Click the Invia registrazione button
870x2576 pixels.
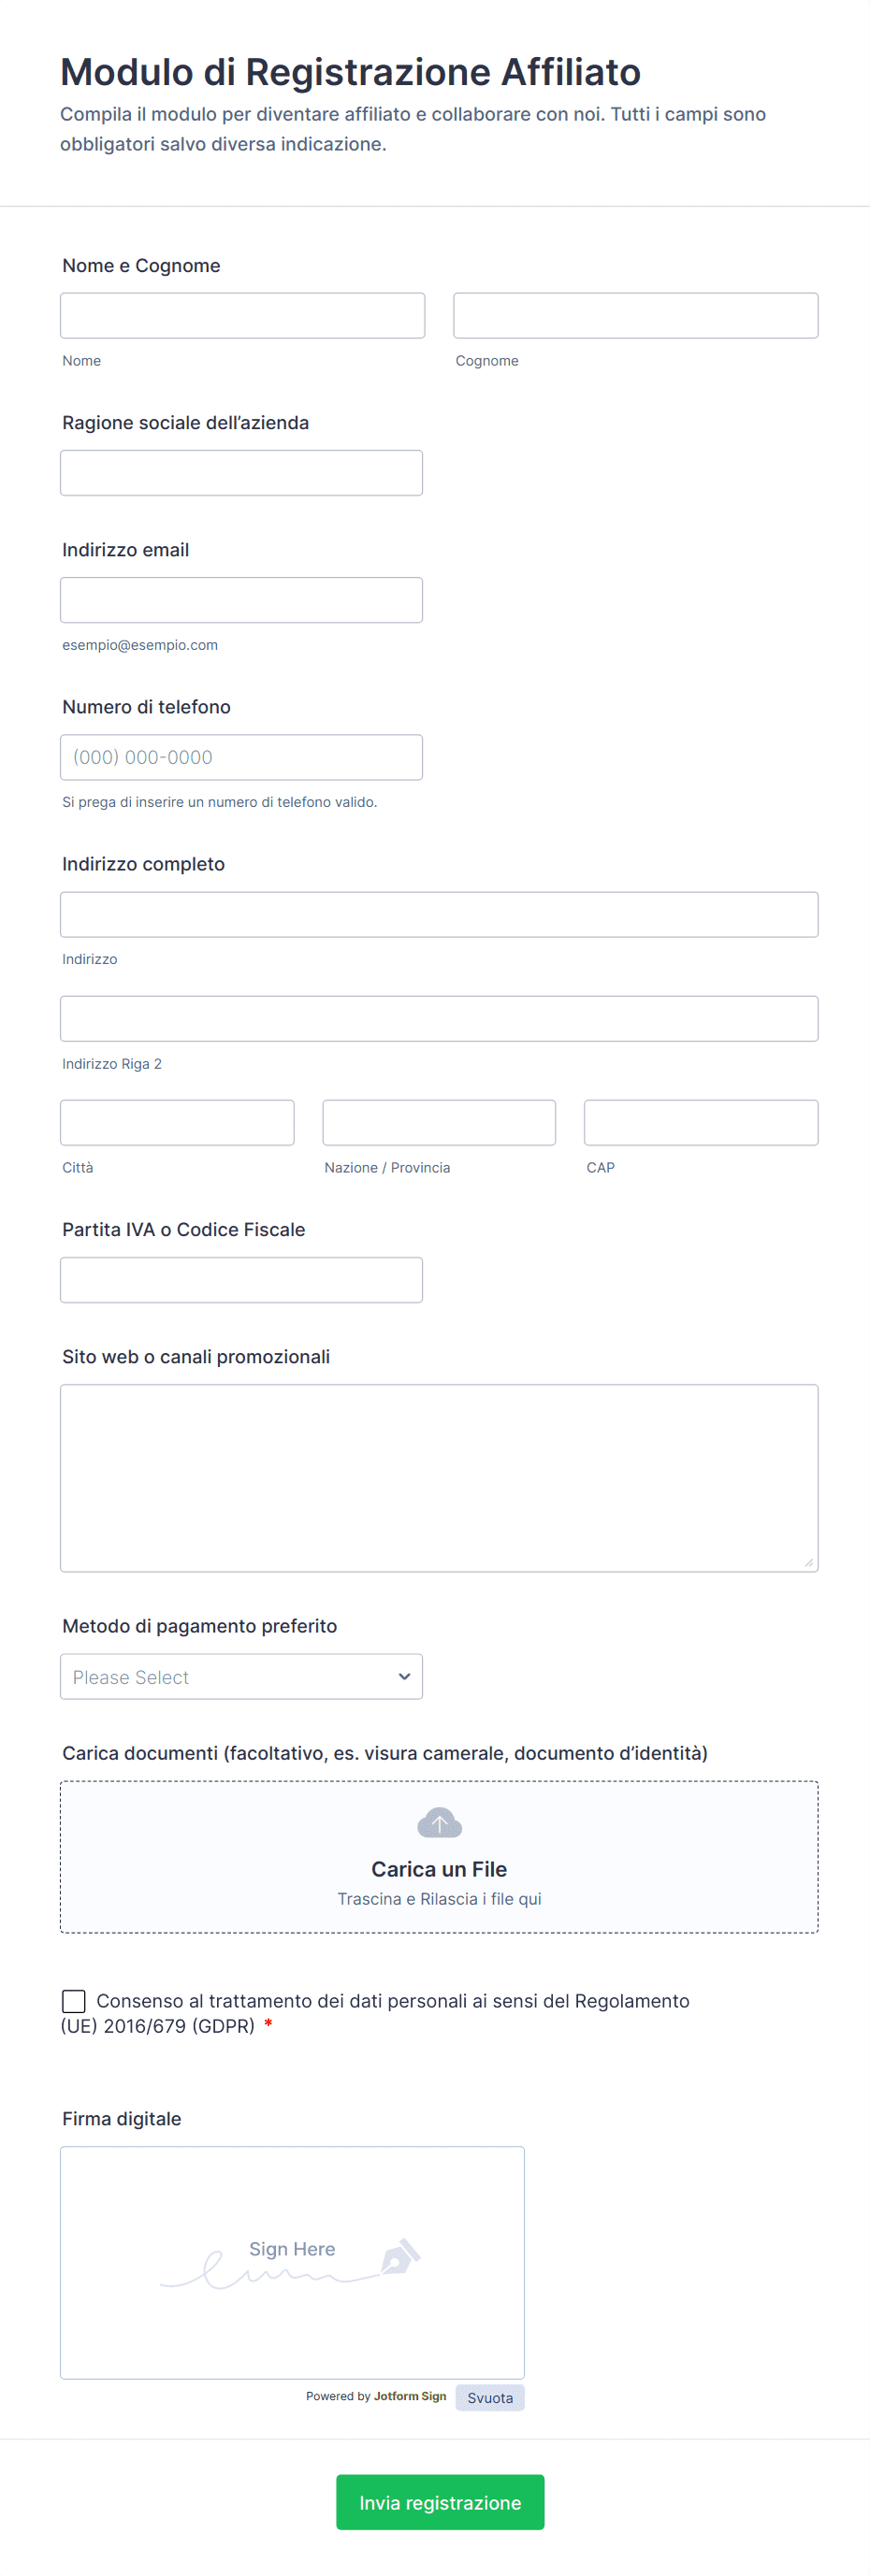point(440,2502)
